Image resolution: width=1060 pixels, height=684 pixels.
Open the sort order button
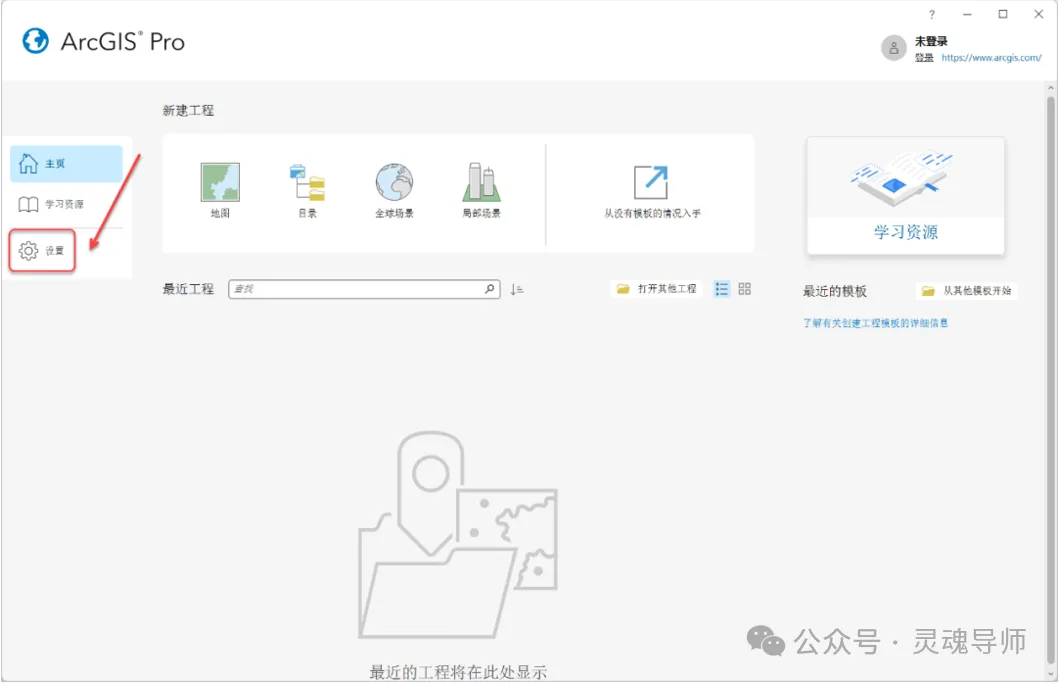coord(517,289)
